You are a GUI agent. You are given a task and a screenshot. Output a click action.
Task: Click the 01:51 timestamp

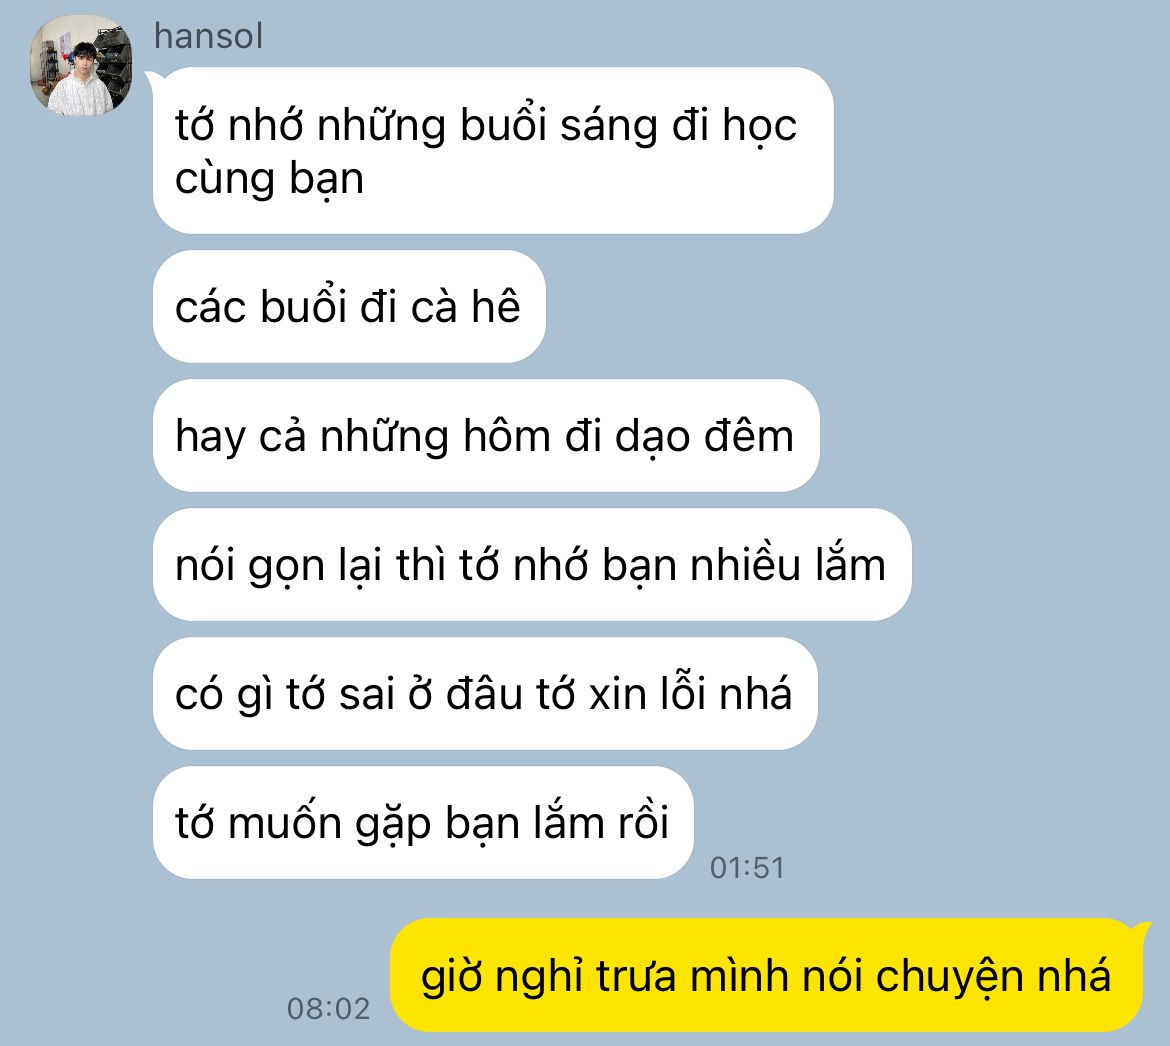click(747, 868)
